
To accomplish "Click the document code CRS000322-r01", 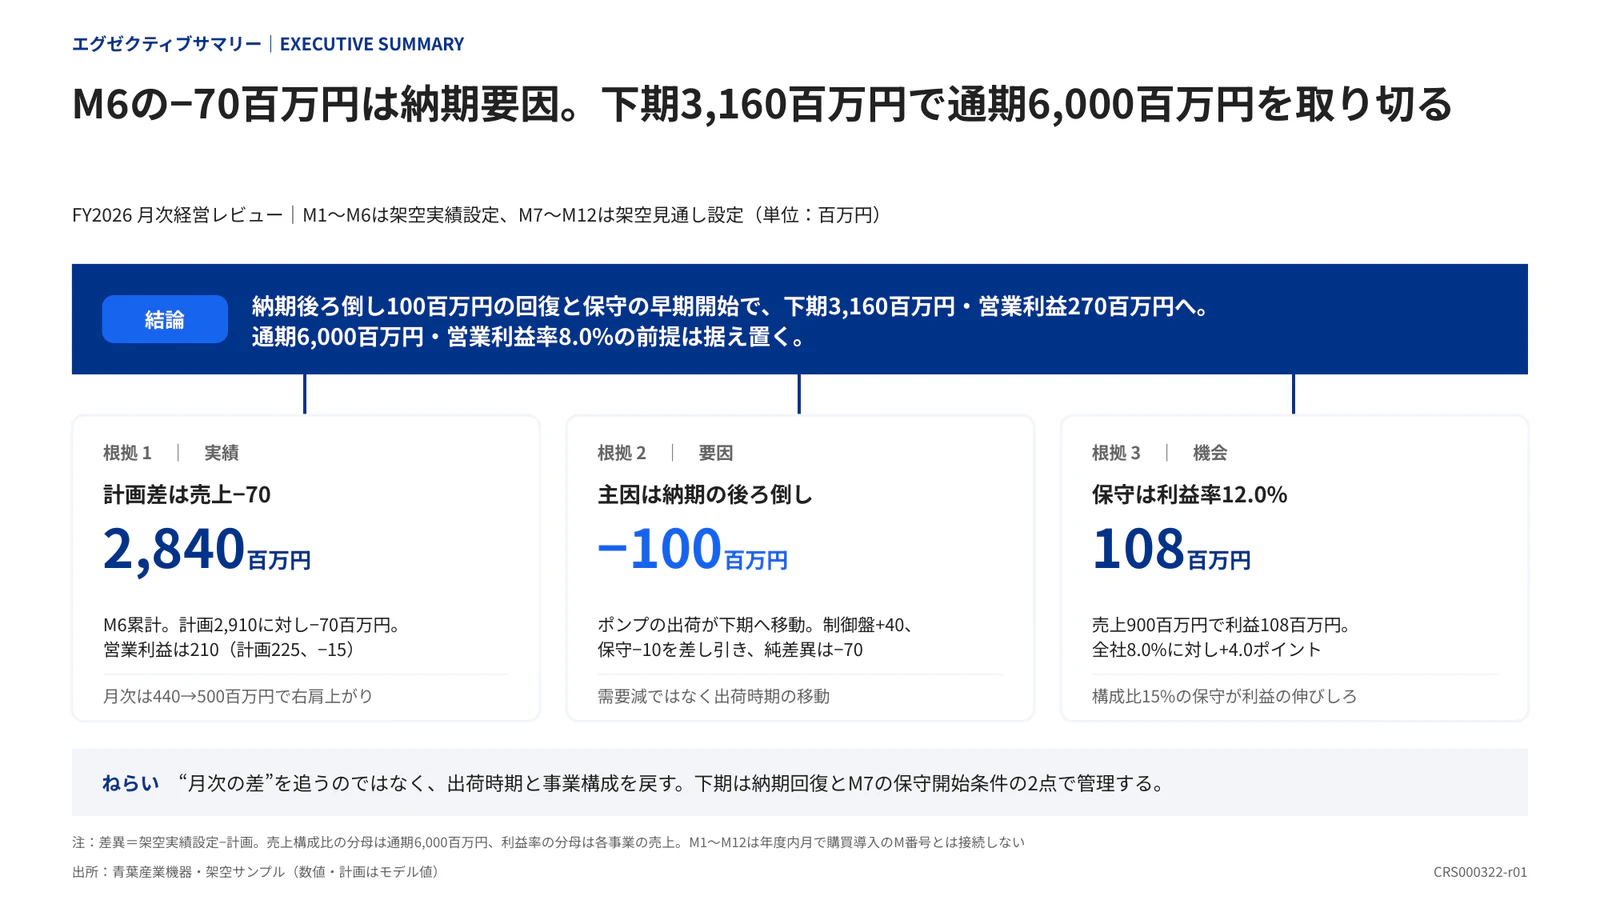I will (x=1480, y=872).
